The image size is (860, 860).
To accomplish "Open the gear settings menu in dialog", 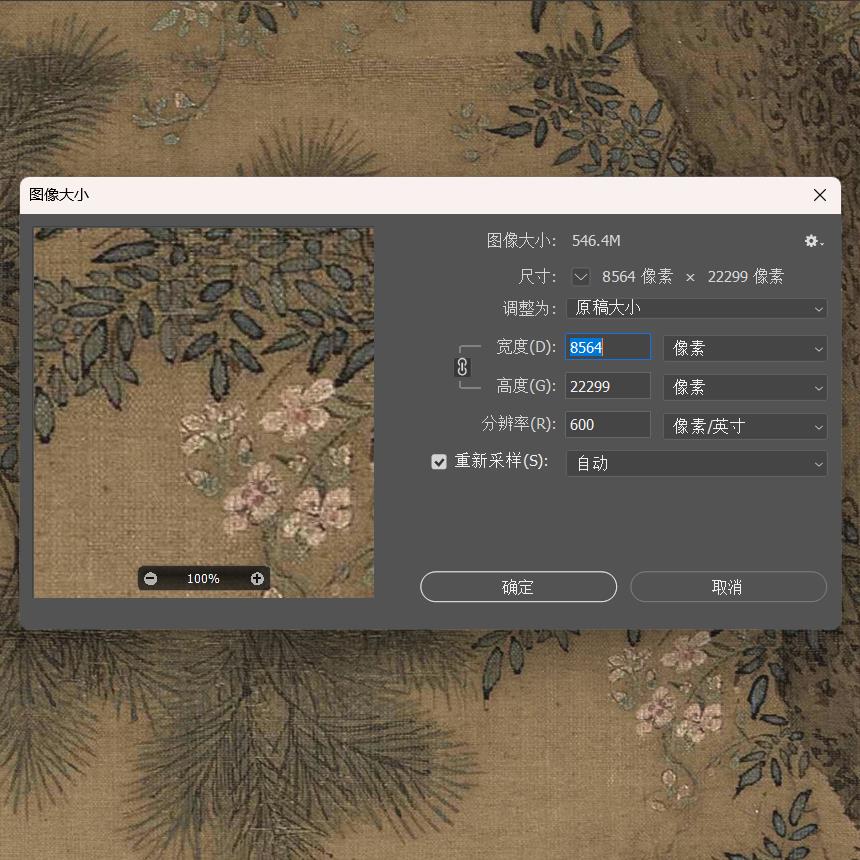I will click(814, 241).
